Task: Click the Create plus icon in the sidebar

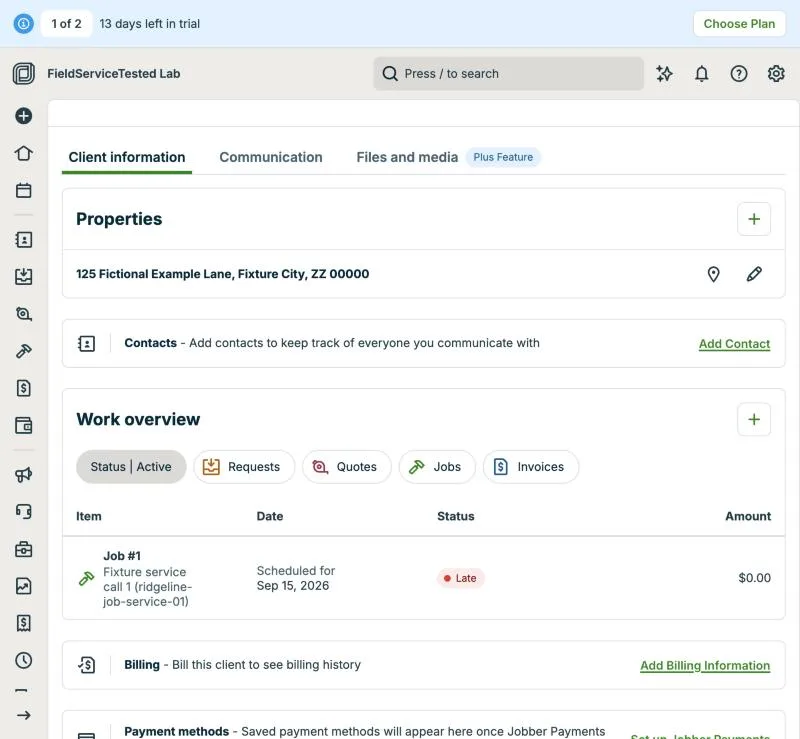Action: pyautogui.click(x=23, y=116)
